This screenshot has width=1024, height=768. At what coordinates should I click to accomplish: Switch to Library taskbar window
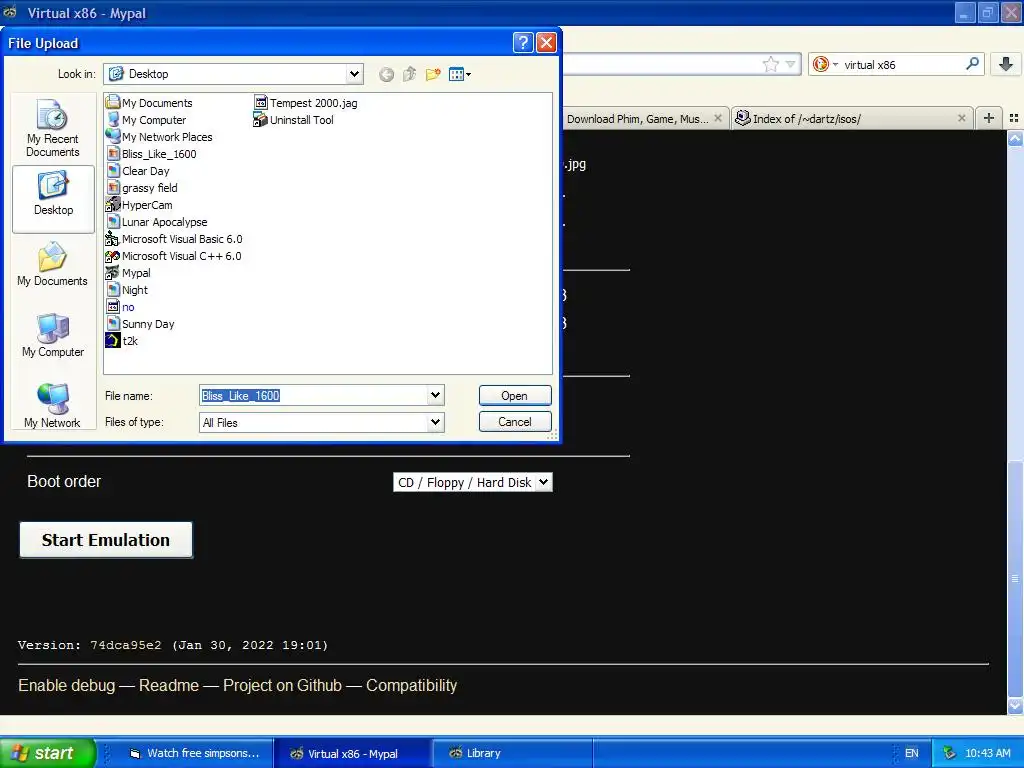513,753
